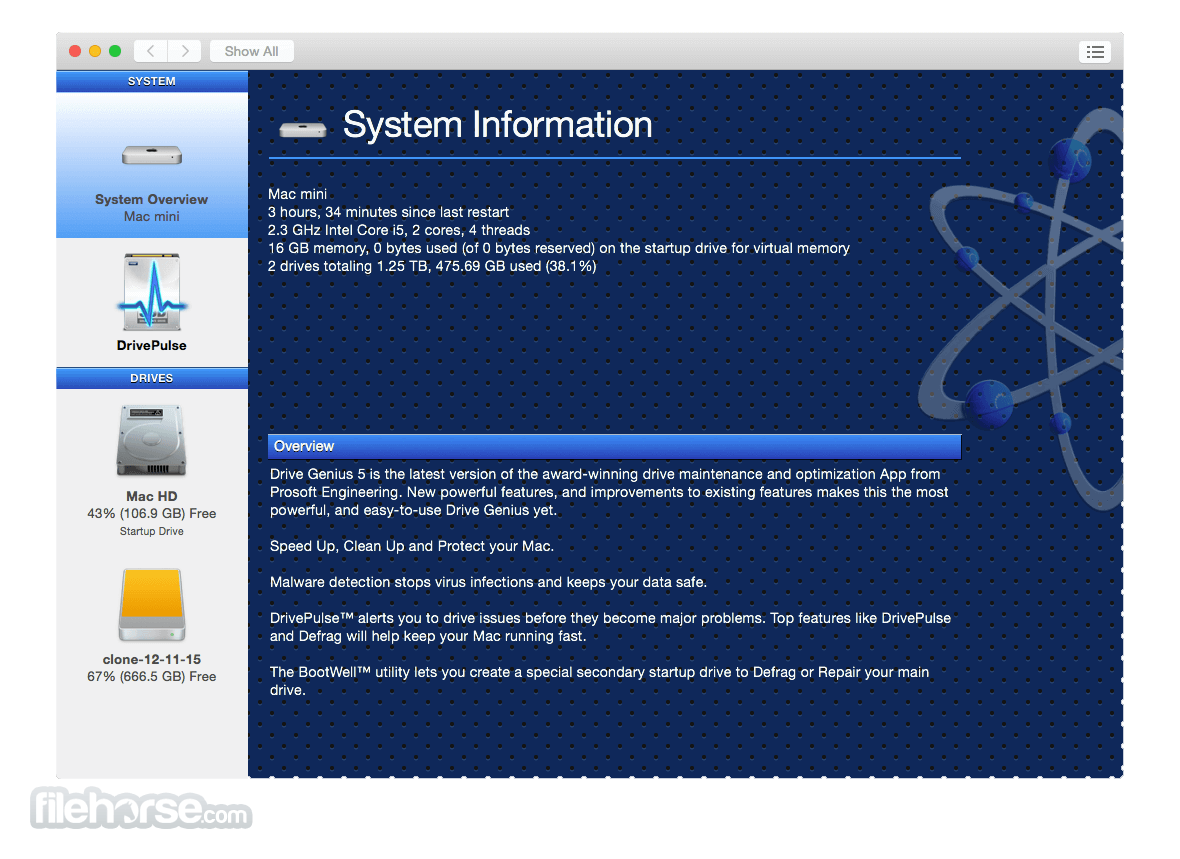Click the 'clone-12-11-15' drive name
This screenshot has height=859, width=1180.
click(x=151, y=659)
